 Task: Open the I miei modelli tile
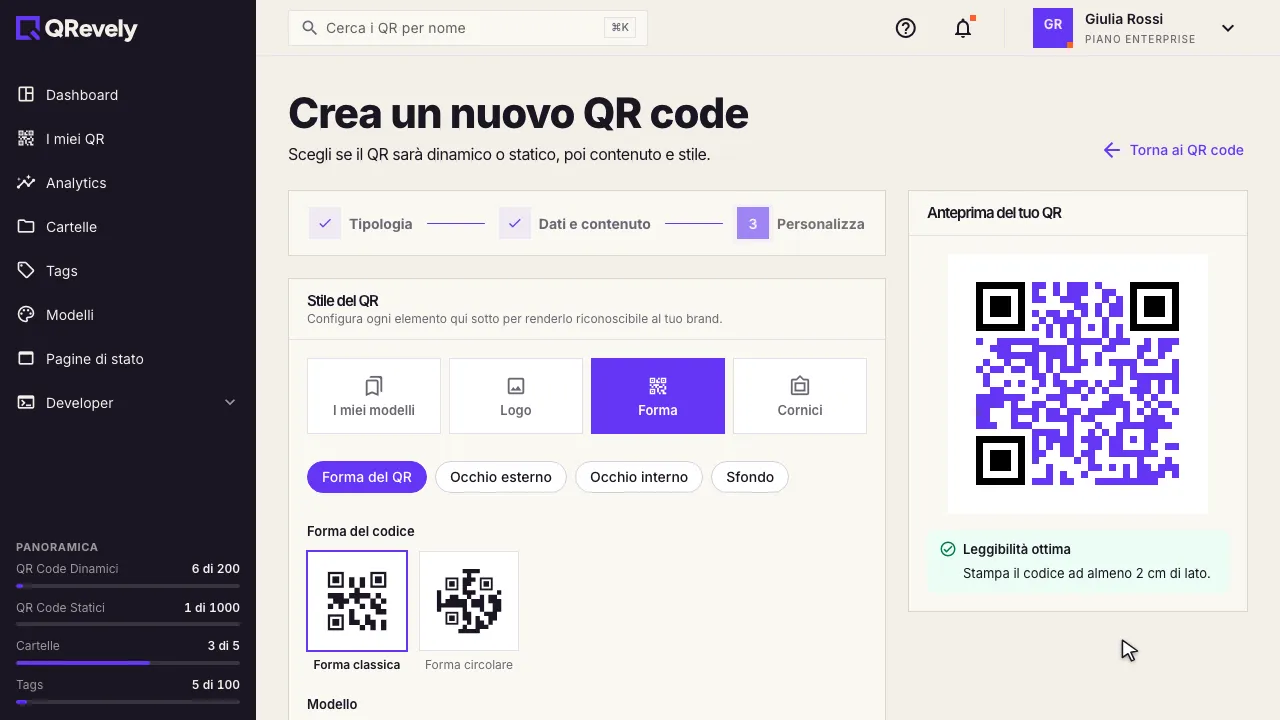click(x=374, y=396)
